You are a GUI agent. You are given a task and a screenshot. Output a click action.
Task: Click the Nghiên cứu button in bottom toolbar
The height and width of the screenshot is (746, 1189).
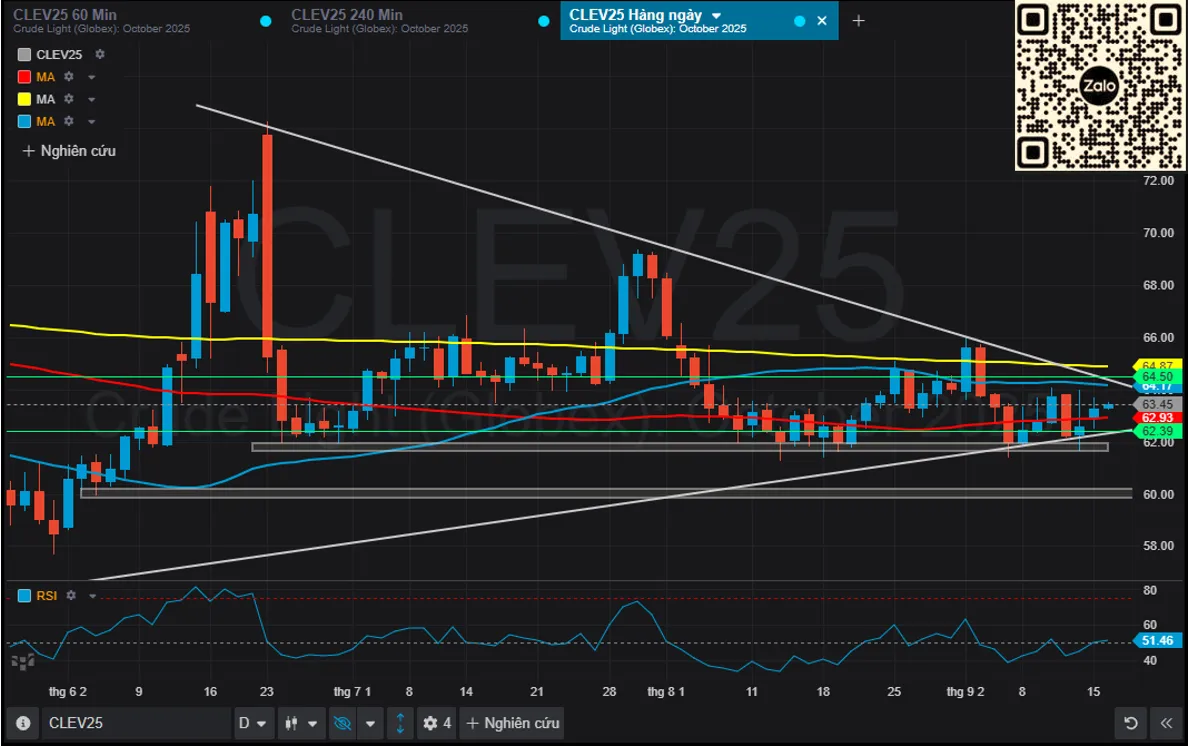point(511,722)
